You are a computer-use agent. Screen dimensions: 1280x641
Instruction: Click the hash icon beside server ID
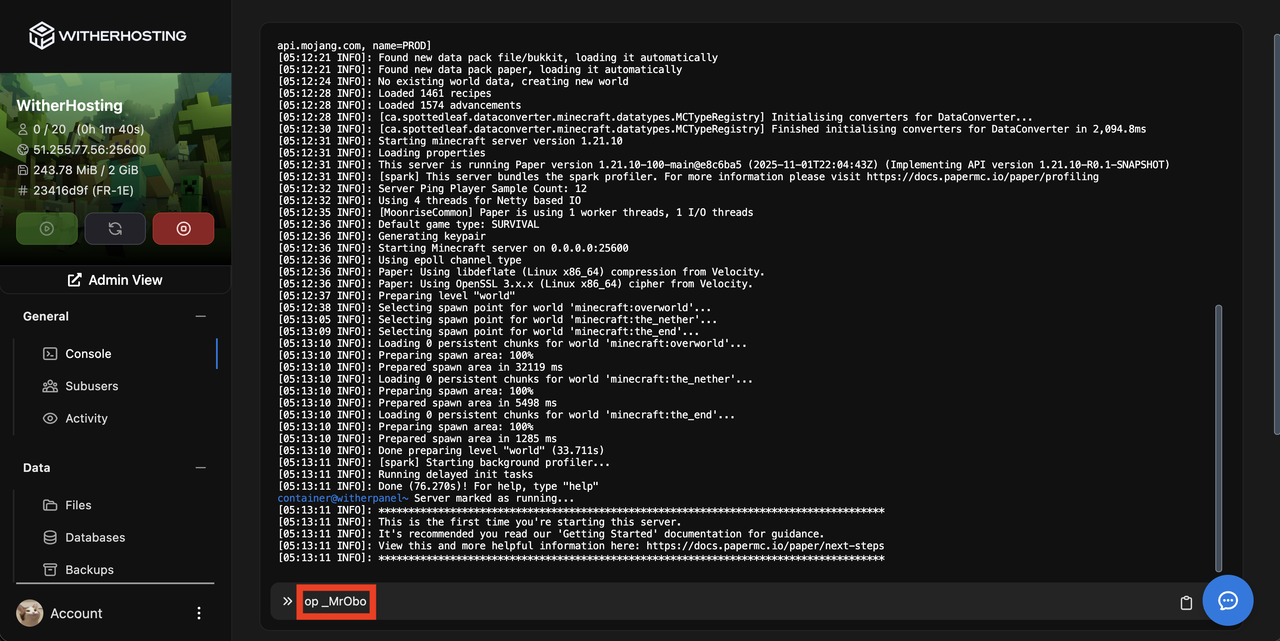[24, 190]
